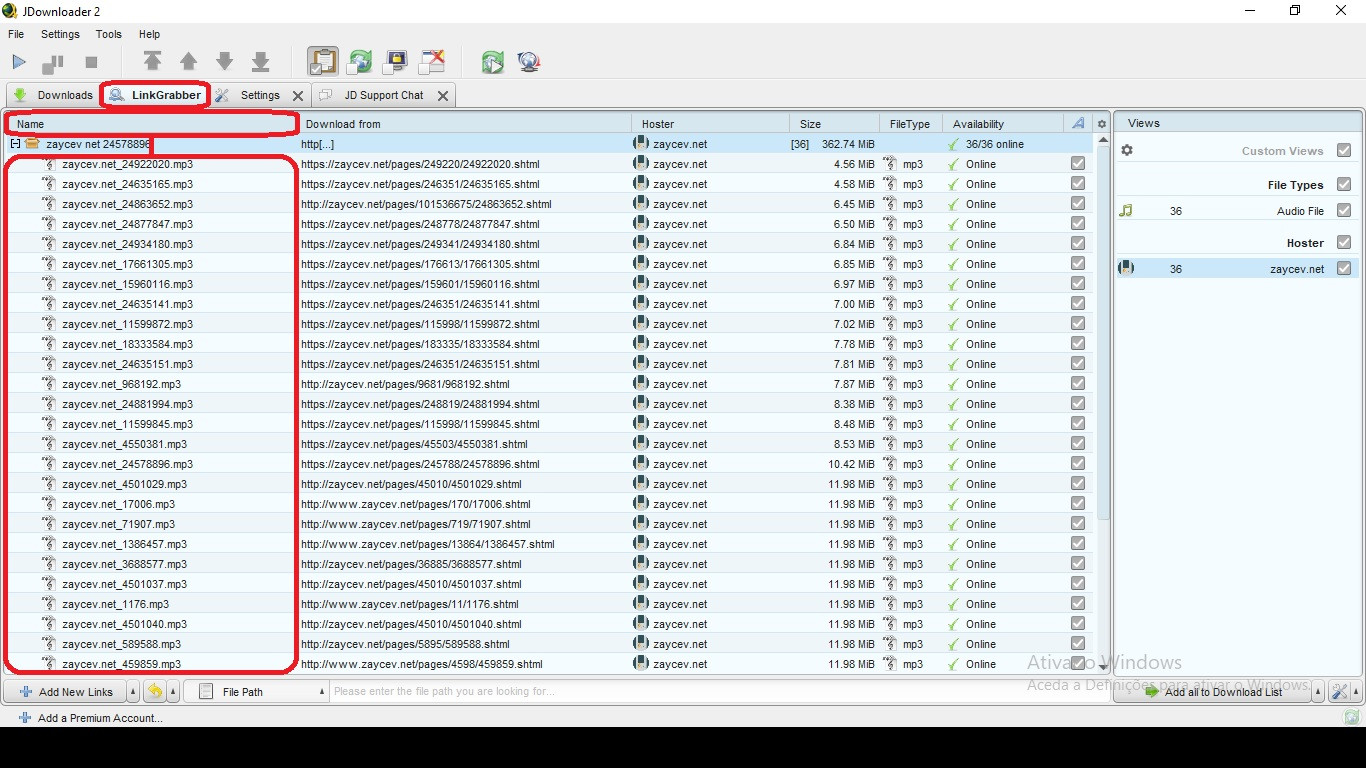Open dropdown arrow beside bottom wrench icon
1366x768 pixels.
tap(1357, 691)
